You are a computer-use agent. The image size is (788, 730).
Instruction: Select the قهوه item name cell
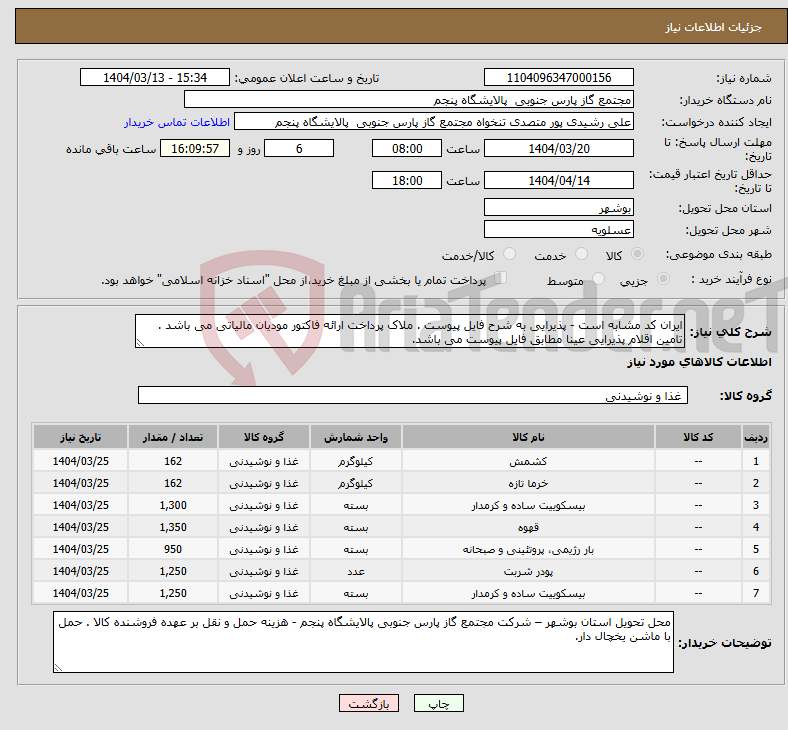(x=528, y=527)
